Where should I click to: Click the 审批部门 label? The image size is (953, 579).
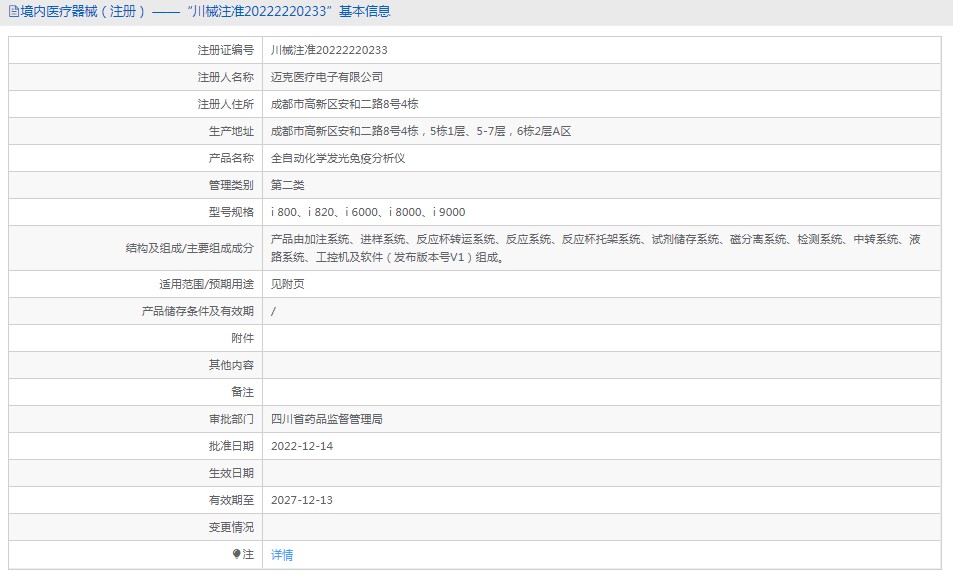pyautogui.click(x=231, y=419)
